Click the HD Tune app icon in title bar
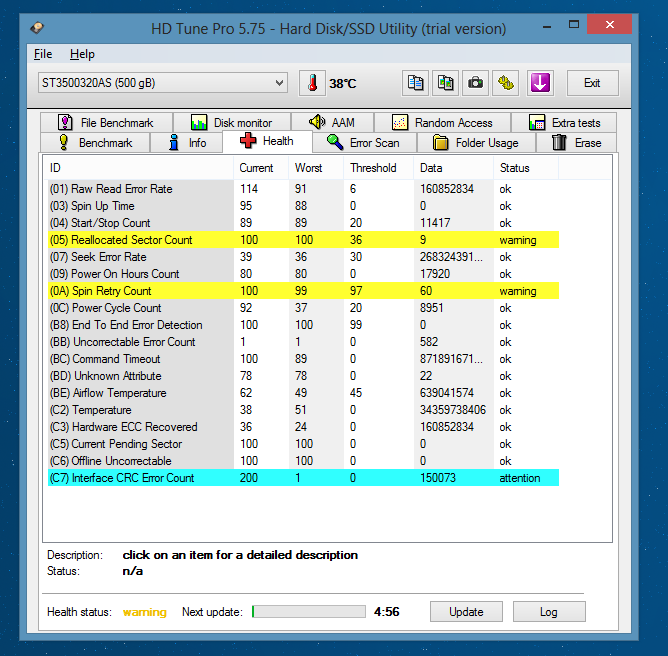The height and width of the screenshot is (656, 668). click(37, 28)
